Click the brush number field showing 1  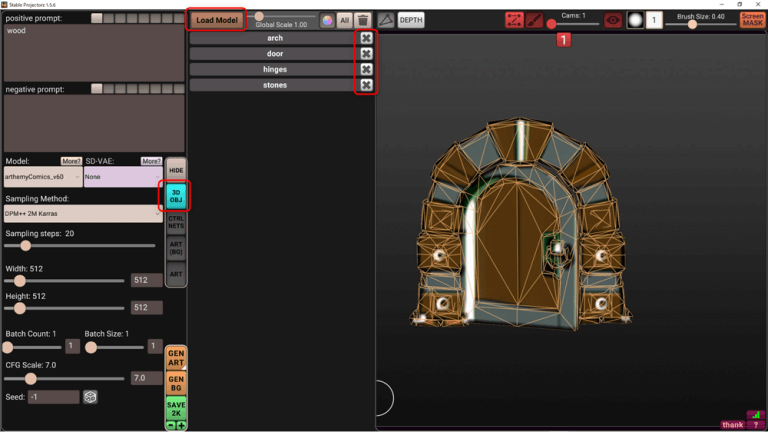(x=654, y=20)
